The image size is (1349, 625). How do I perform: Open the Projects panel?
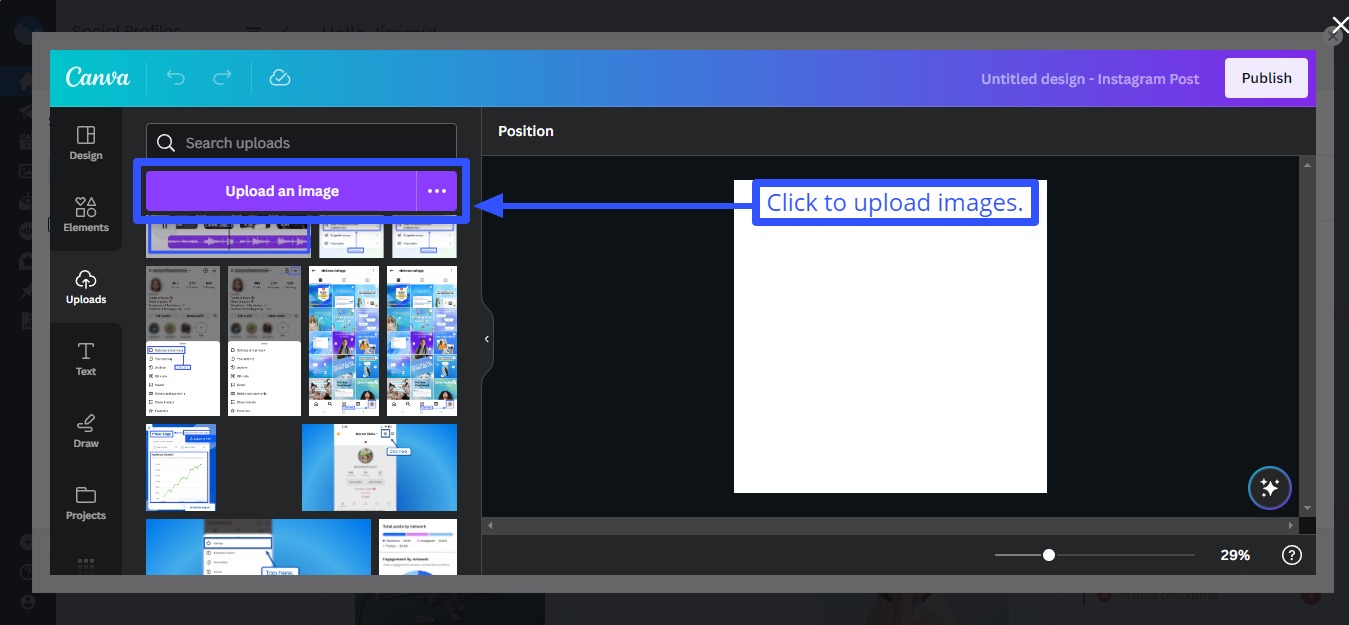click(x=85, y=503)
